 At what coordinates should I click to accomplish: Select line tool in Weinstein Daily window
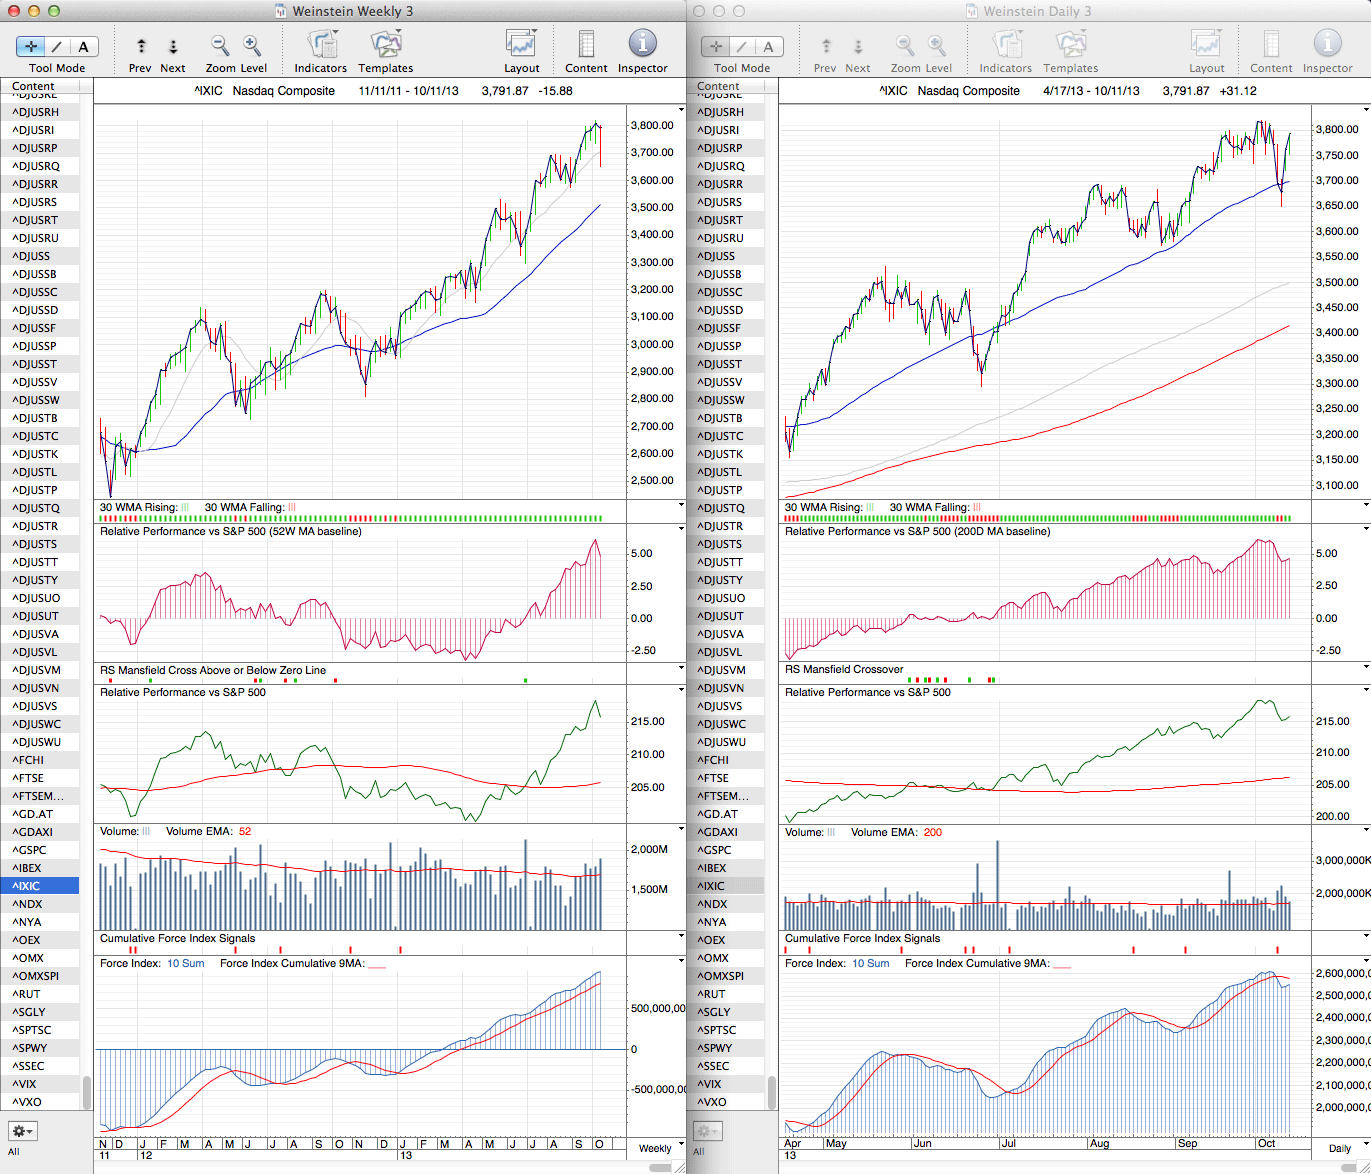coord(742,46)
